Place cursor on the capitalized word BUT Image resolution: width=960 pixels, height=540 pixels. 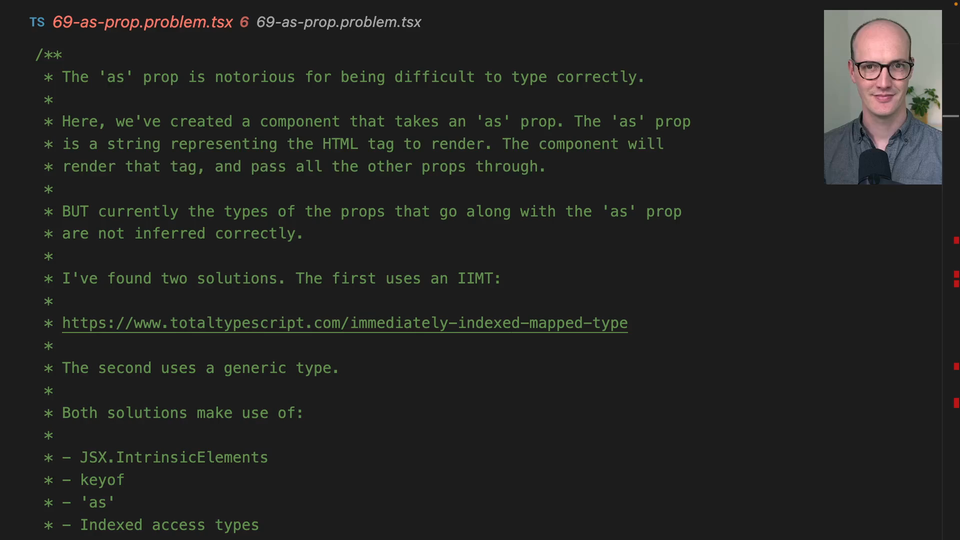pos(75,211)
